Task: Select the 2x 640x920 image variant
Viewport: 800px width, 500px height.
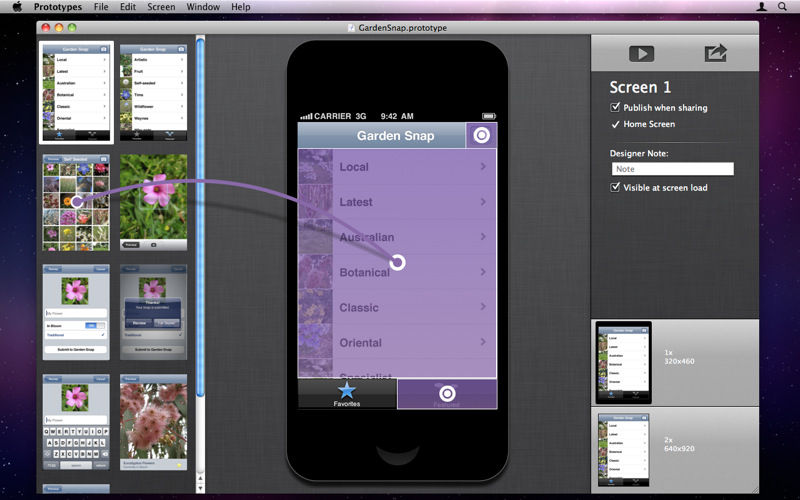Action: [x=675, y=450]
